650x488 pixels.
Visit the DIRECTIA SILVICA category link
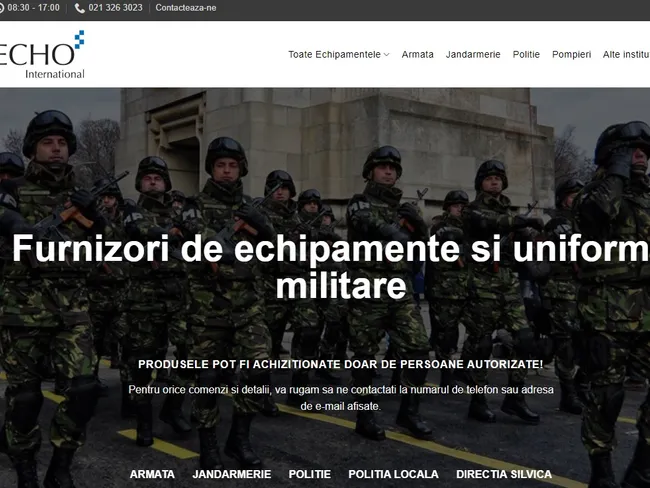tap(503, 474)
